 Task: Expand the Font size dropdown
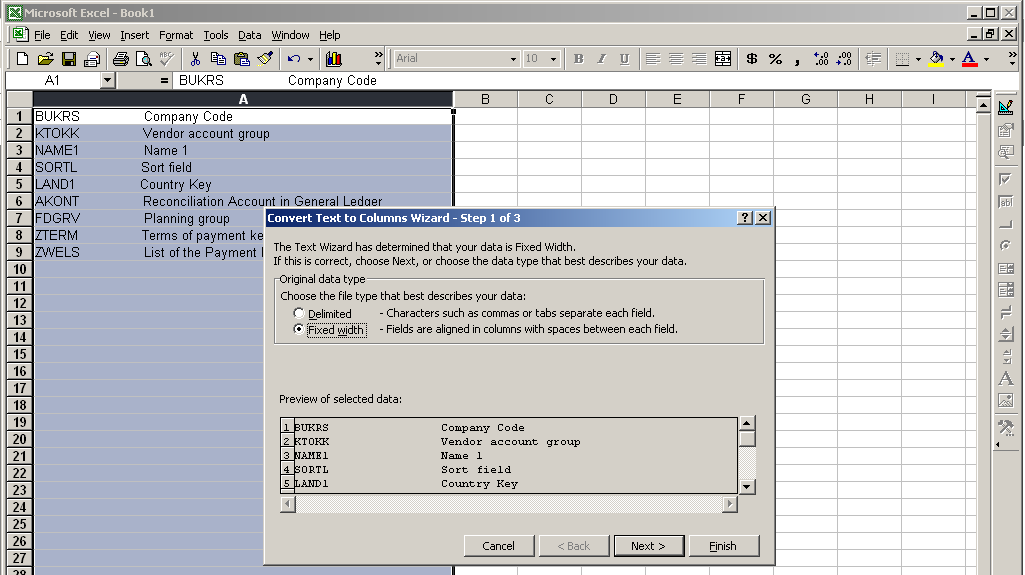[x=555, y=59]
